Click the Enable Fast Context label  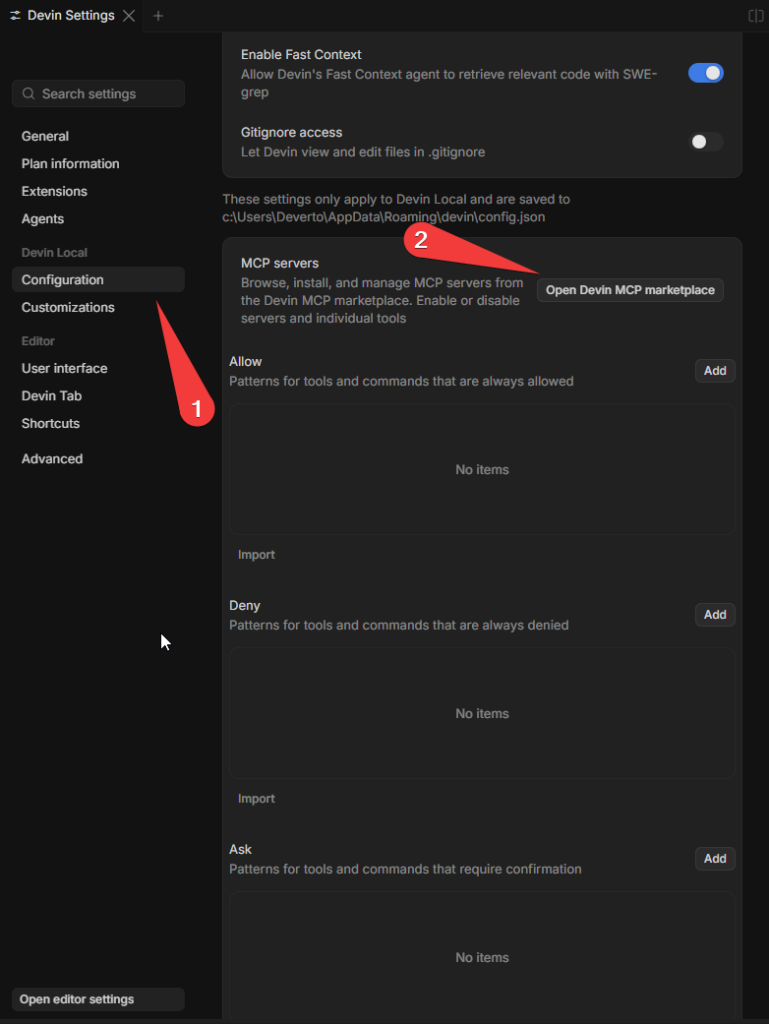click(301, 55)
